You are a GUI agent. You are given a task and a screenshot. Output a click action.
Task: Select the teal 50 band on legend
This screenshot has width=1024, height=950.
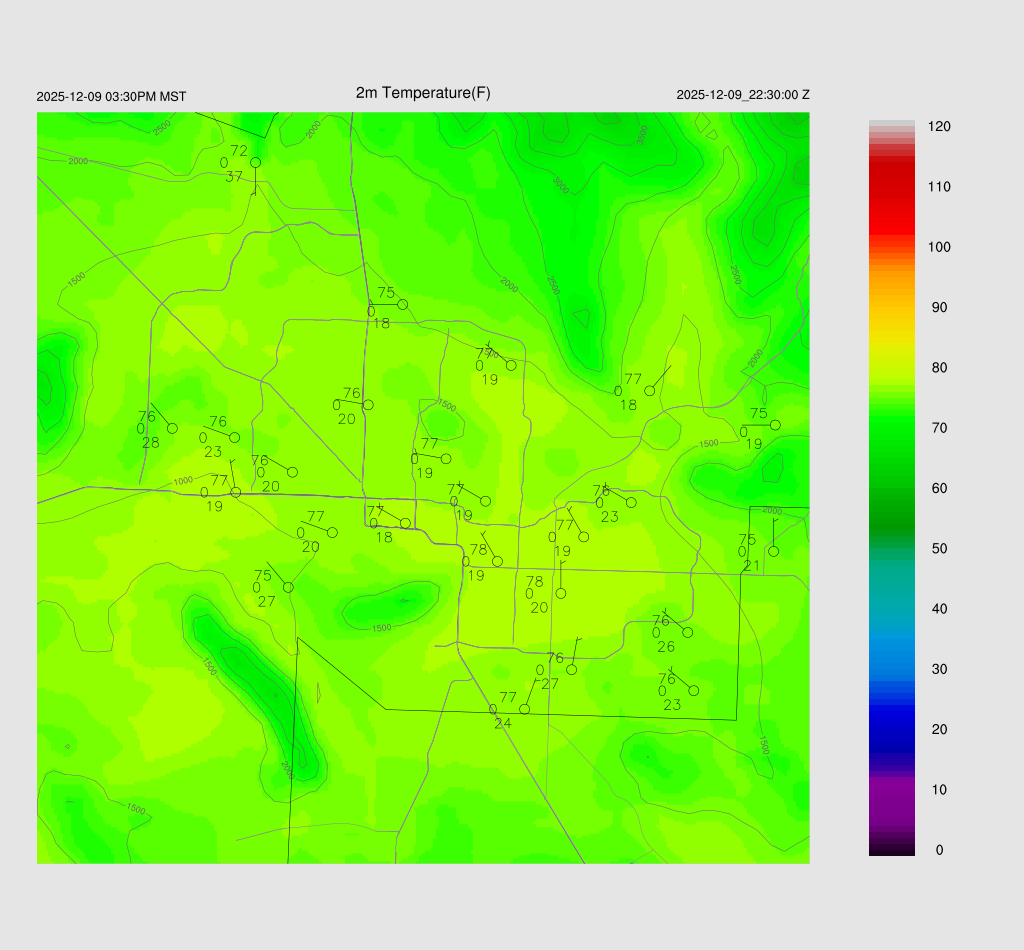(x=891, y=549)
